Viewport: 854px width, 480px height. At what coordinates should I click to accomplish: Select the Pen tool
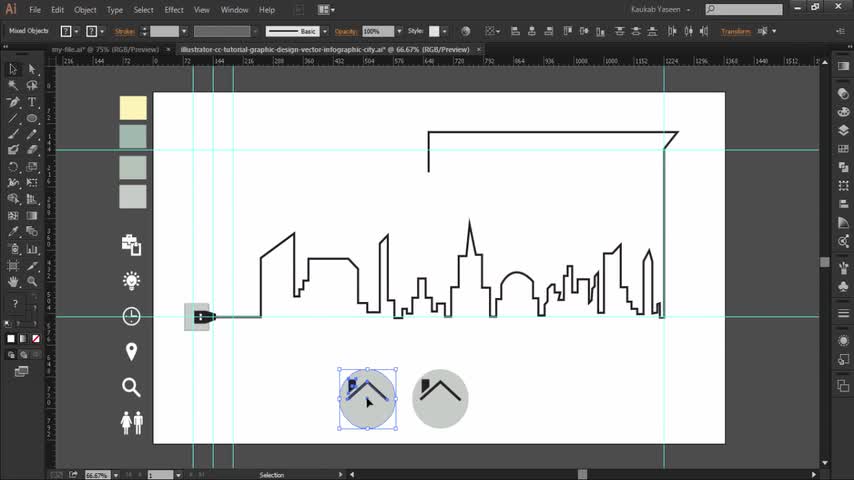pos(13,102)
